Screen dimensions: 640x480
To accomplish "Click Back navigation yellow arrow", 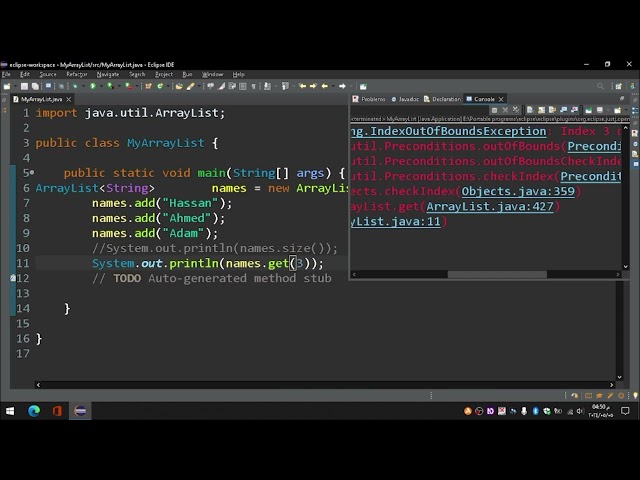I will pos(324,86).
